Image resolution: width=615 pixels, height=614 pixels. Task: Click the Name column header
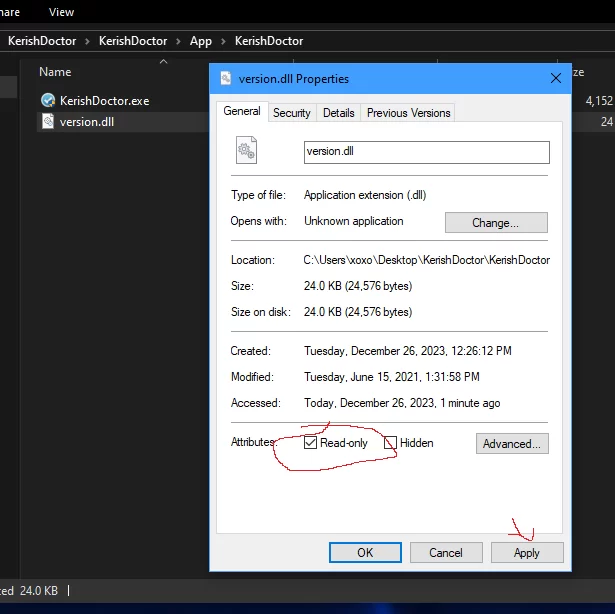pos(55,72)
